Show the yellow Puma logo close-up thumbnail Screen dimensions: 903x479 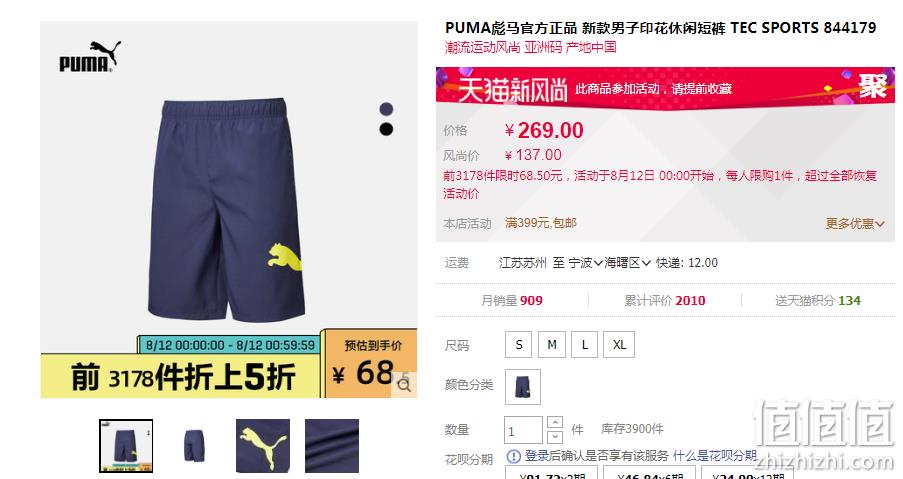click(263, 446)
